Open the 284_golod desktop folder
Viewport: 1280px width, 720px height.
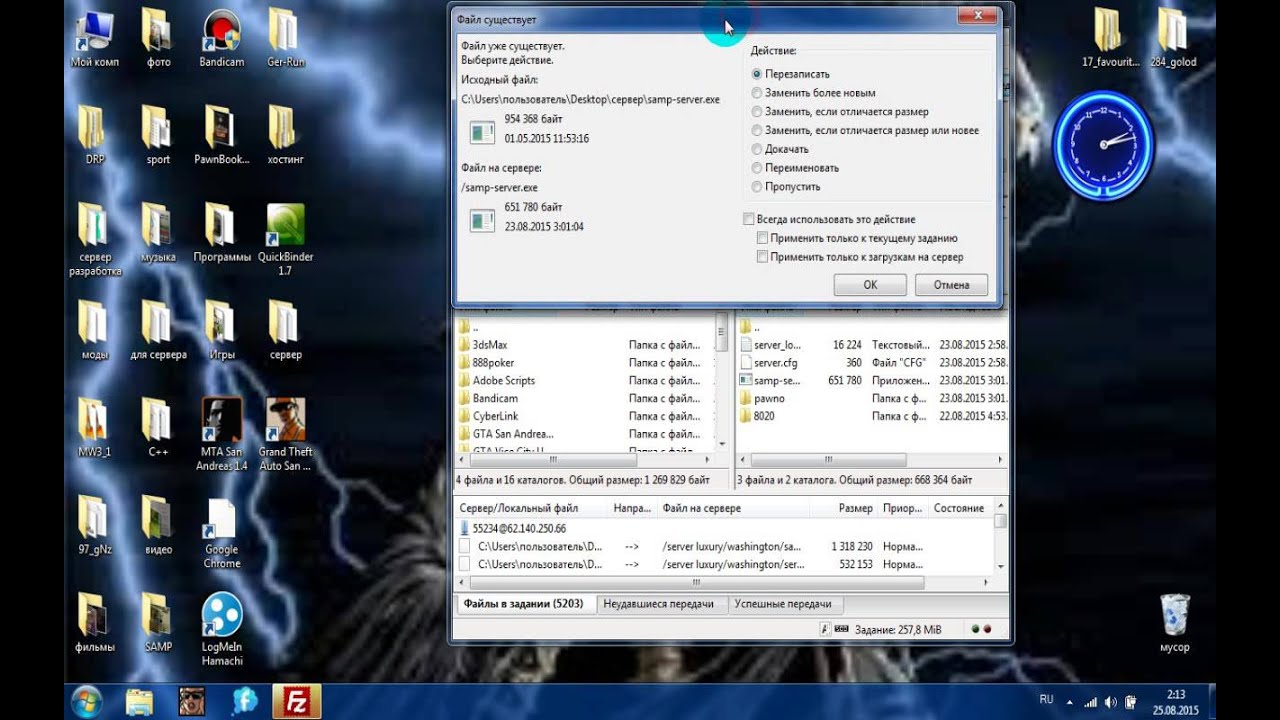pyautogui.click(x=1173, y=39)
